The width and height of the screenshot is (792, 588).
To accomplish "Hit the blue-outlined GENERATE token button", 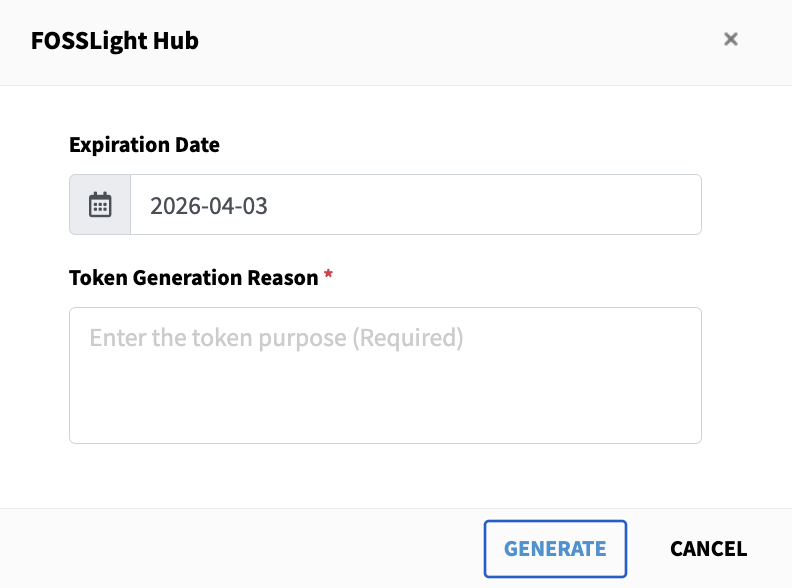I will click(555, 548).
